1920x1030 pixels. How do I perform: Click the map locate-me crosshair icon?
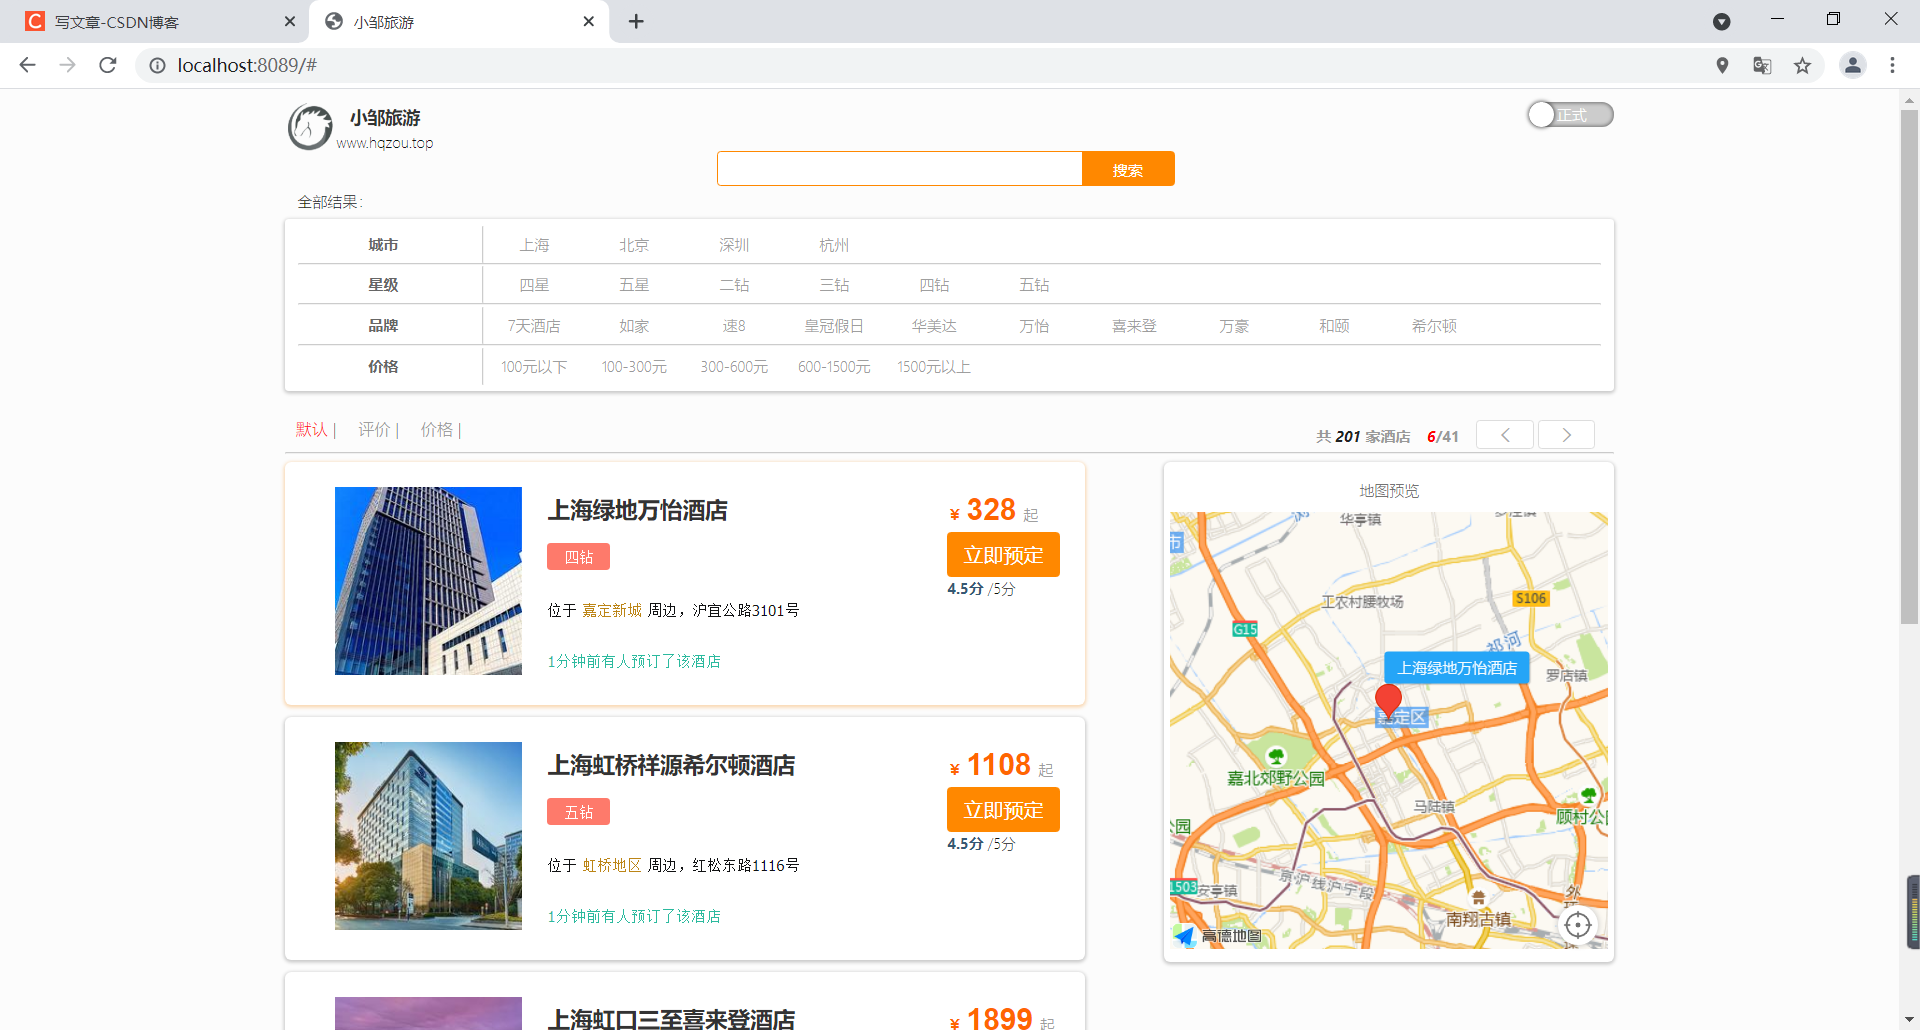(1578, 925)
